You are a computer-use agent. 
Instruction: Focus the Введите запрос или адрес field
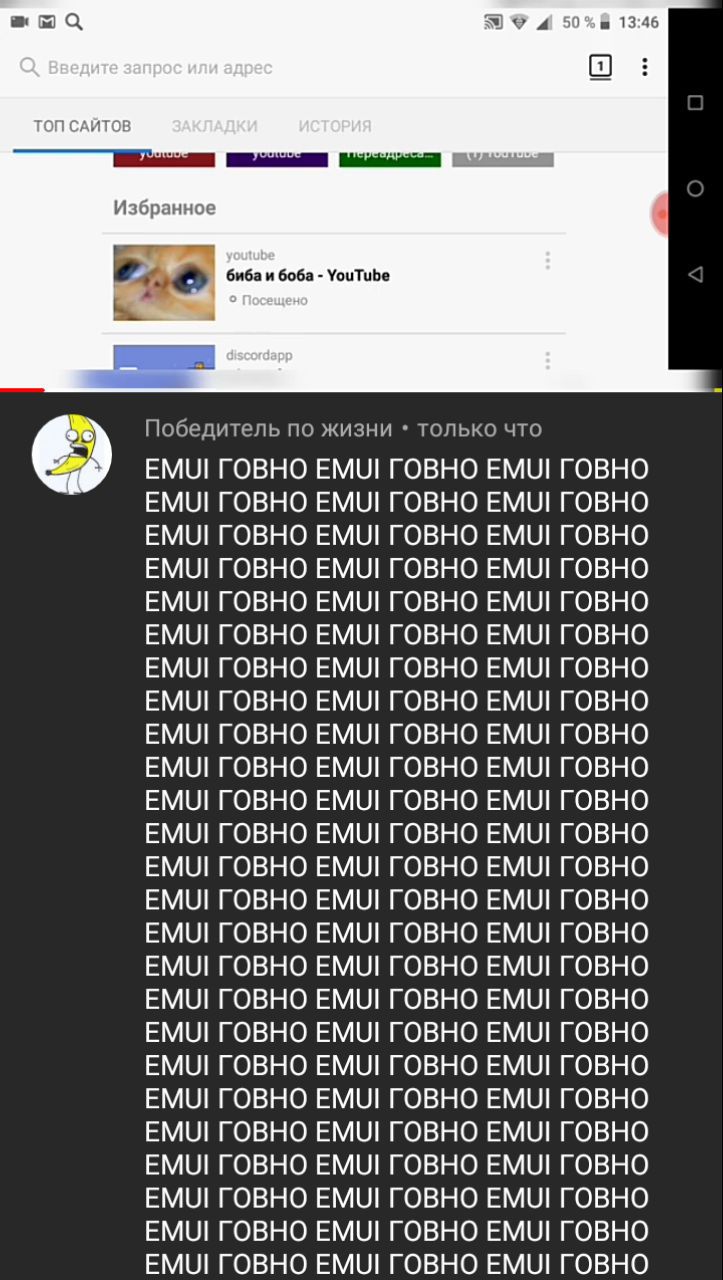pyautogui.click(x=160, y=68)
